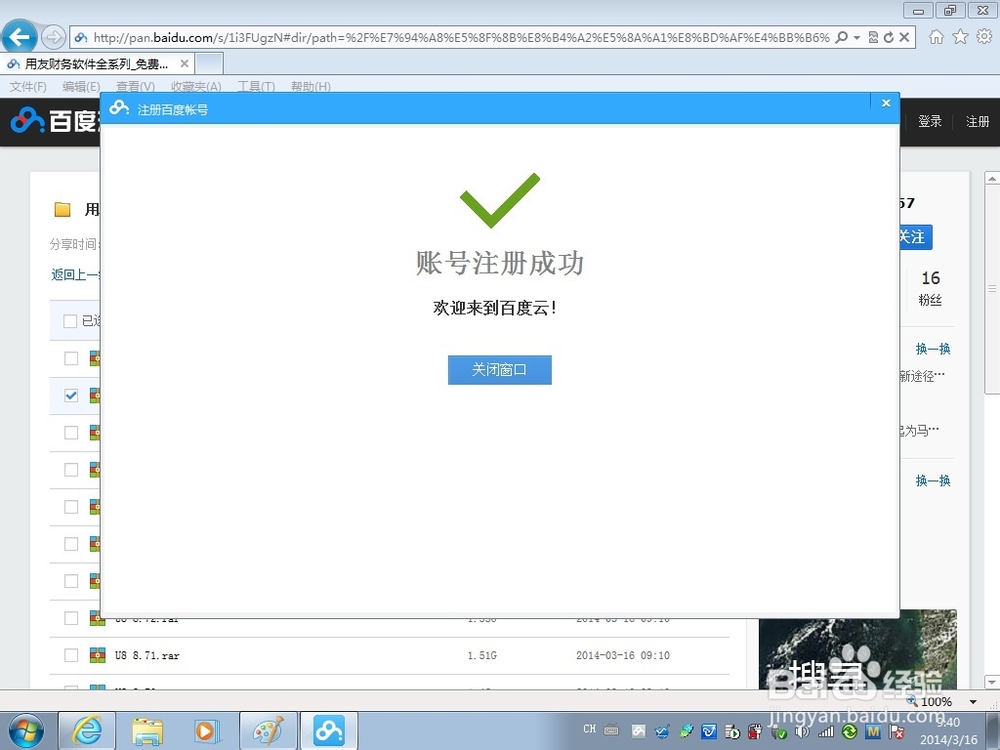1000x750 pixels.
Task: Click the U8 8.71.rar file name
Action: [x=147, y=655]
